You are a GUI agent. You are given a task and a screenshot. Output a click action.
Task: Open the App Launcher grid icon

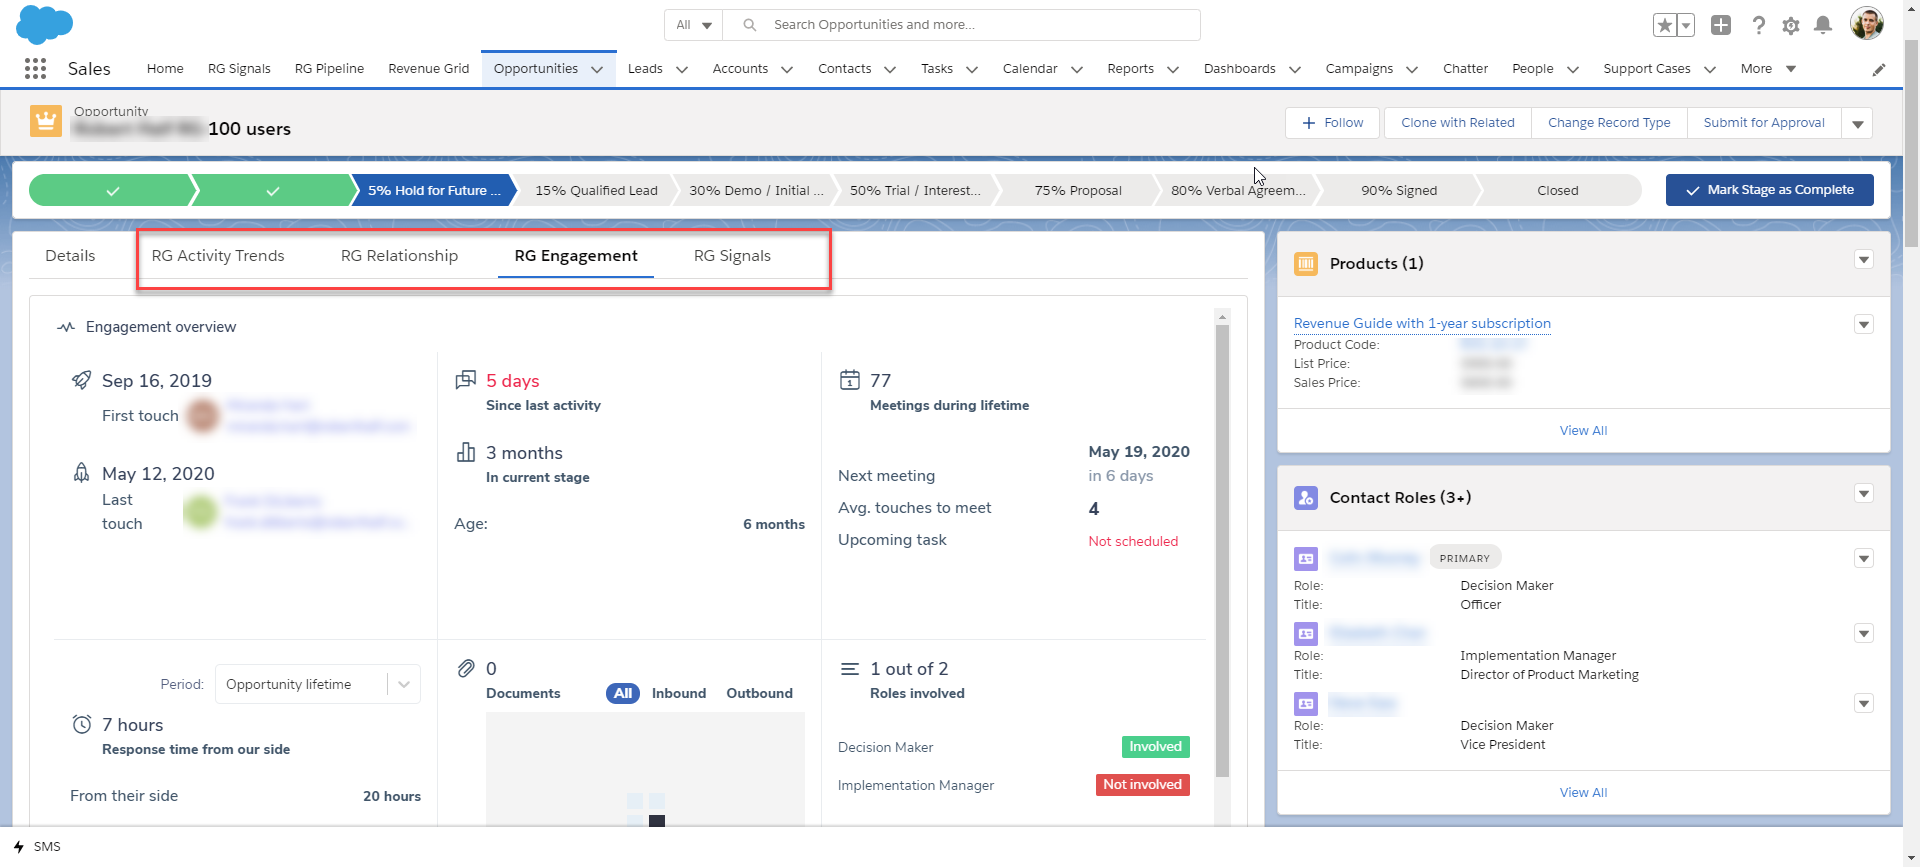[x=36, y=68]
